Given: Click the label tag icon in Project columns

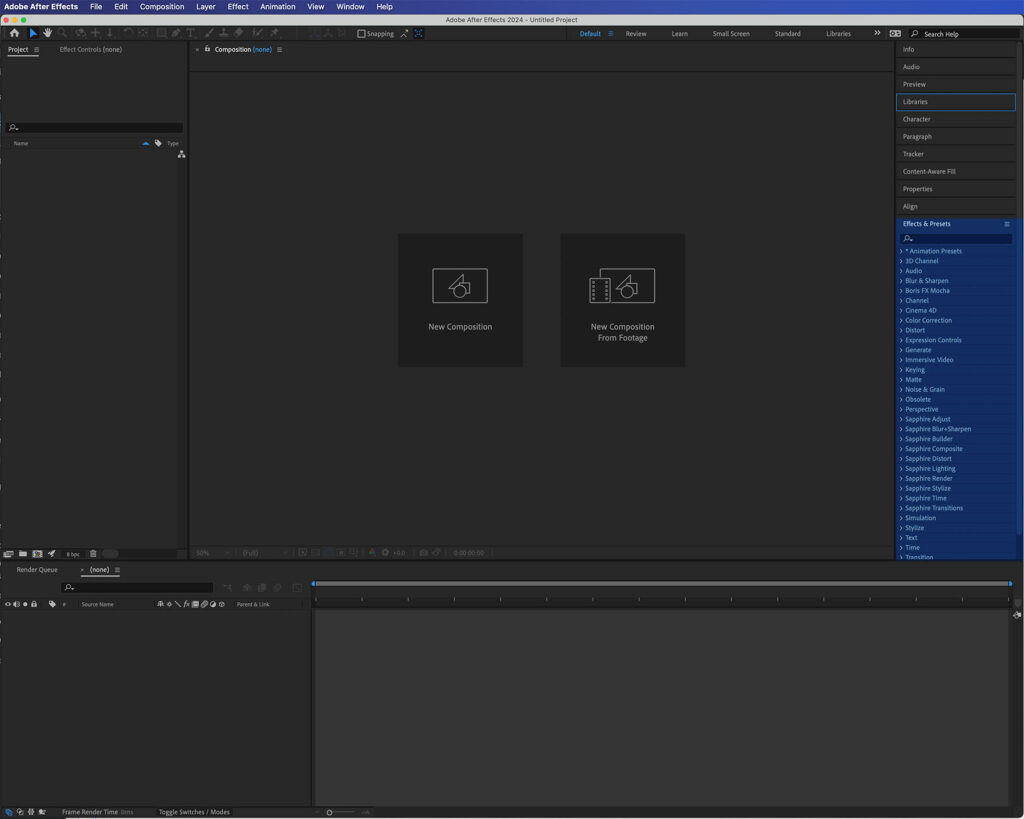Looking at the screenshot, I should (158, 143).
